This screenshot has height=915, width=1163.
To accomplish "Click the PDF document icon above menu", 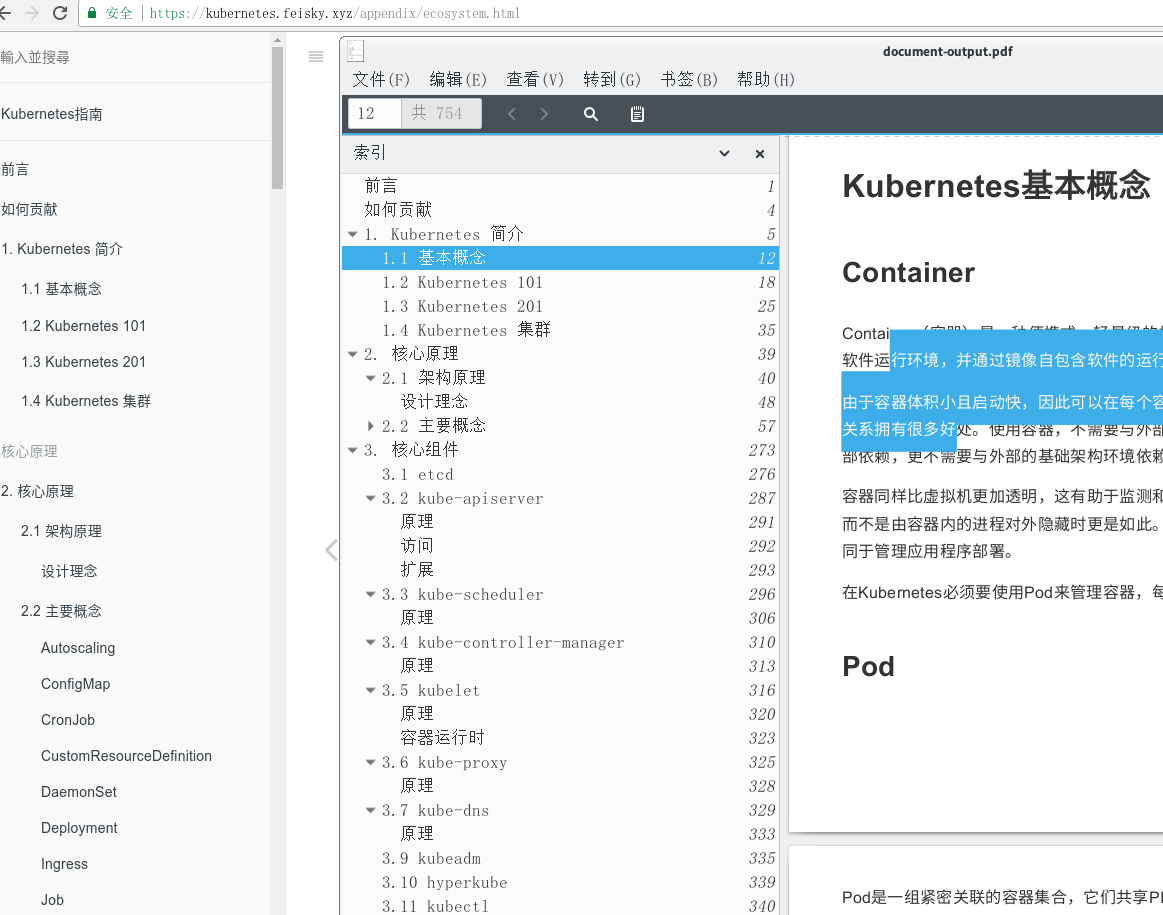I will [x=356, y=51].
